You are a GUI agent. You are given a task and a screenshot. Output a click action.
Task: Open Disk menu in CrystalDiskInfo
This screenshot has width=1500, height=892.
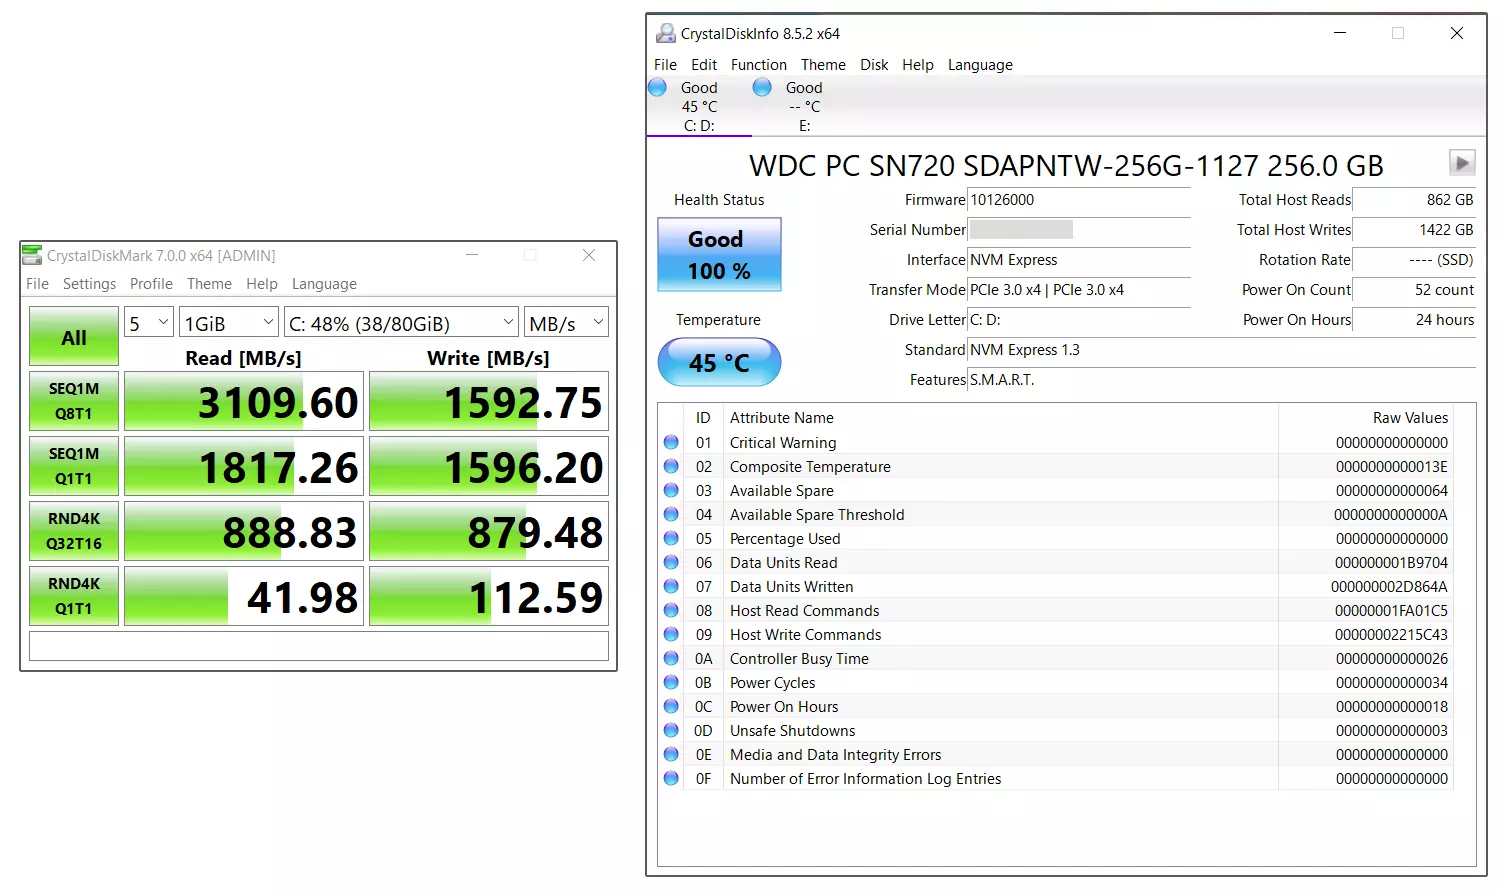(x=874, y=65)
